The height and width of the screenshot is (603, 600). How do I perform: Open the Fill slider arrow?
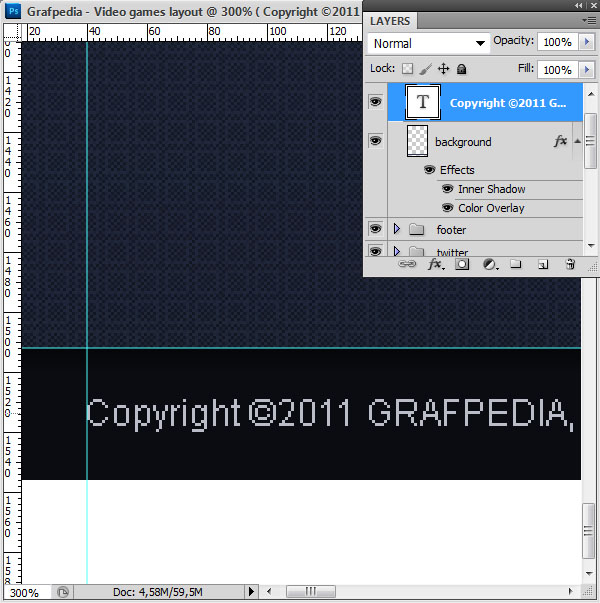point(587,70)
